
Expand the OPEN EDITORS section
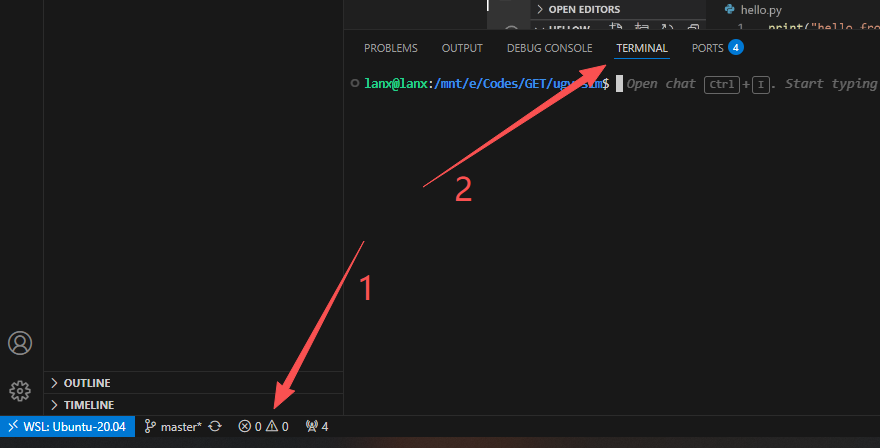[618, 10]
